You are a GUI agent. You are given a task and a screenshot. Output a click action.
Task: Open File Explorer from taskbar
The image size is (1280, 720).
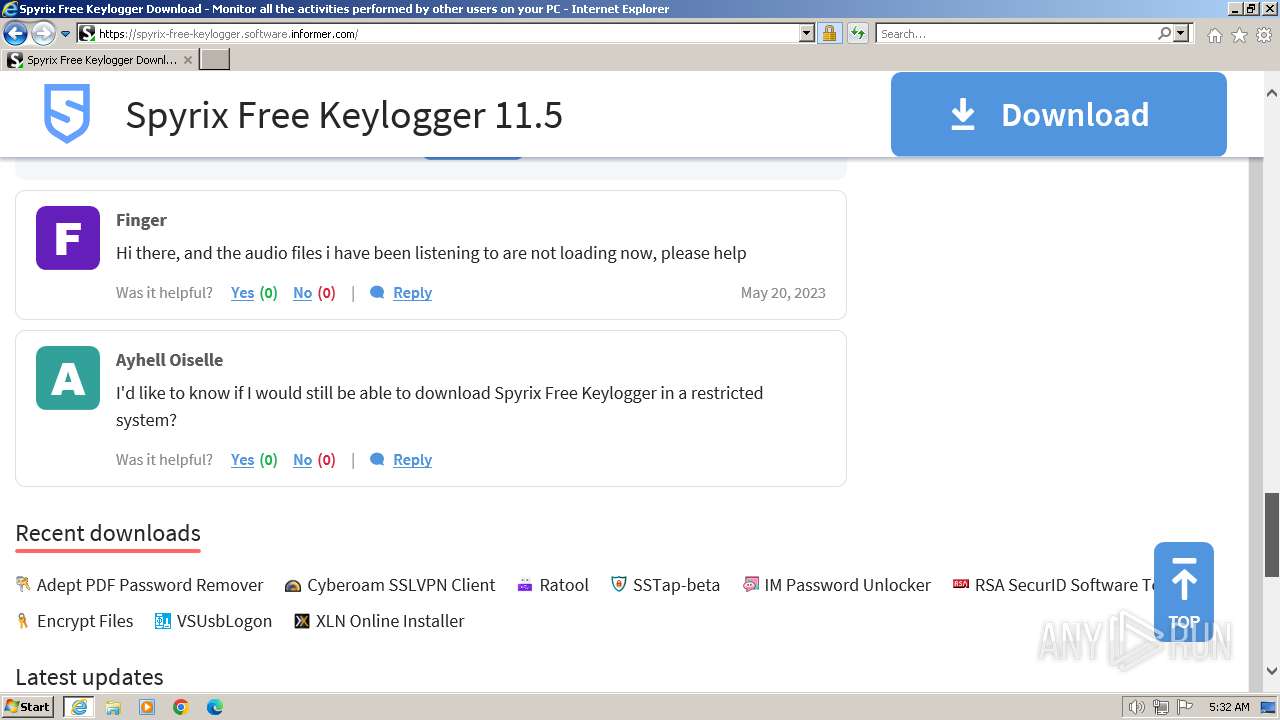[x=113, y=707]
